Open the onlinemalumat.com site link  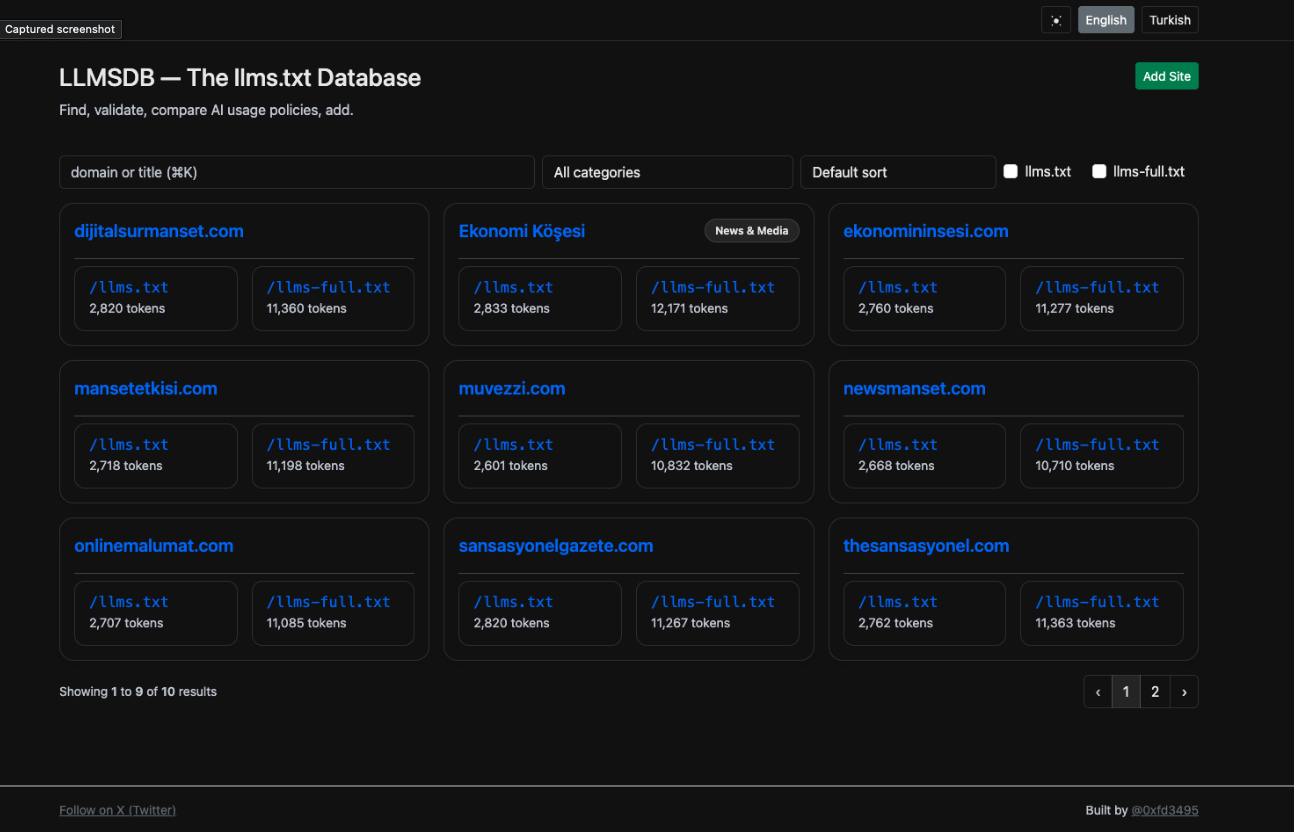[x=154, y=546]
